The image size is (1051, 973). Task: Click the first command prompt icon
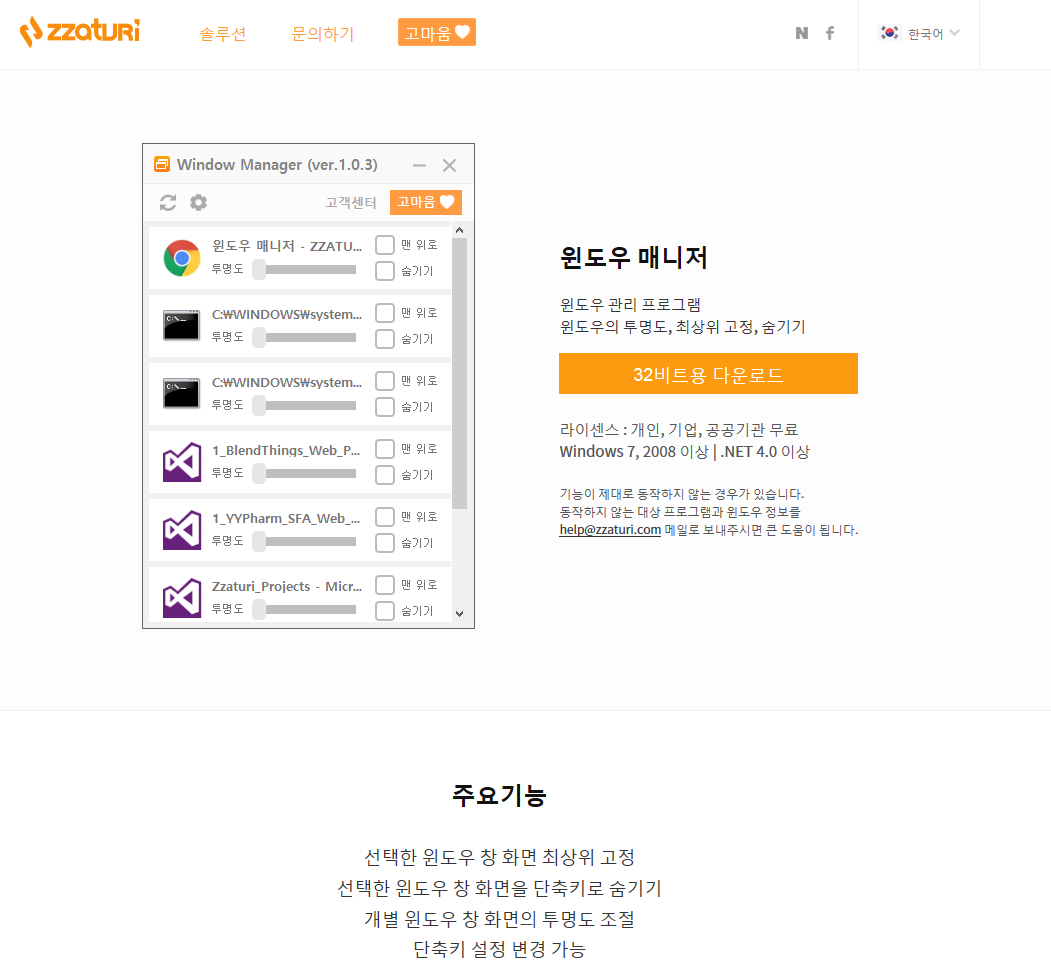[x=182, y=325]
